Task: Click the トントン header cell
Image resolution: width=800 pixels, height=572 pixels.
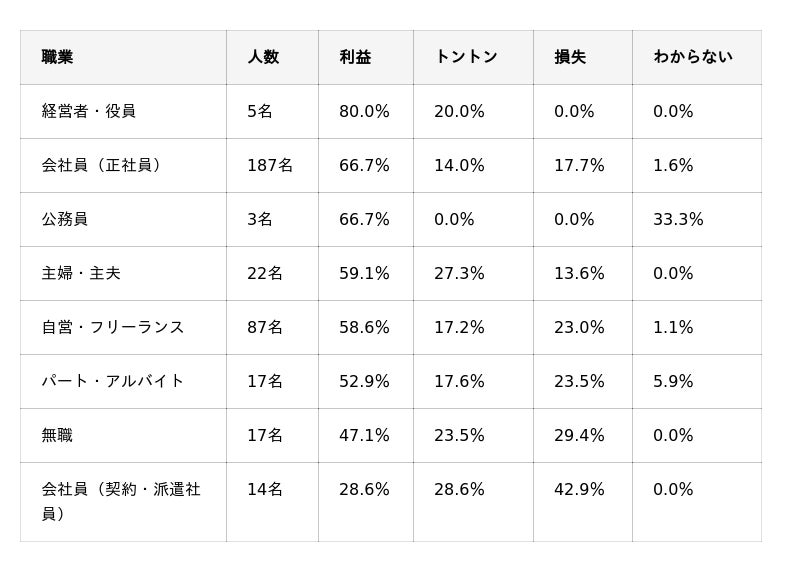Action: coord(465,57)
